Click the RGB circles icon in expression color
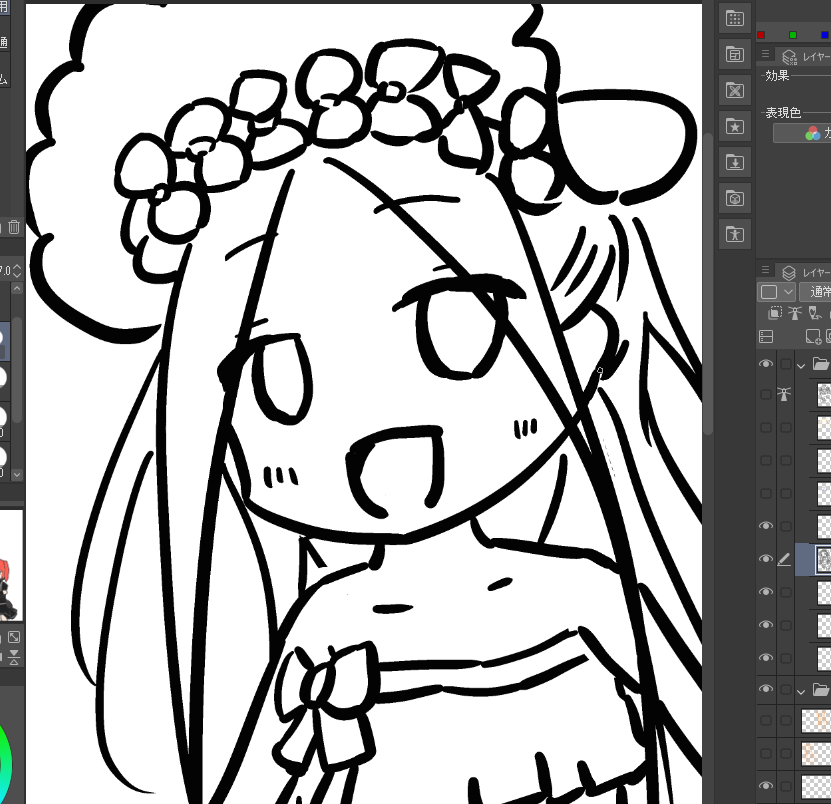This screenshot has width=831, height=804. 812,133
